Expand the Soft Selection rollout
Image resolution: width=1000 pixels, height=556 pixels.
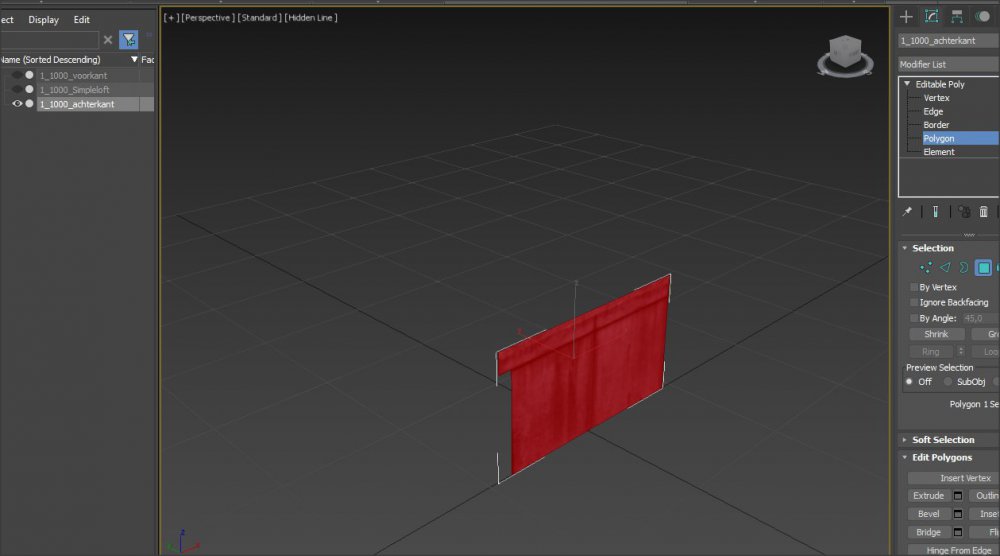[x=943, y=440]
